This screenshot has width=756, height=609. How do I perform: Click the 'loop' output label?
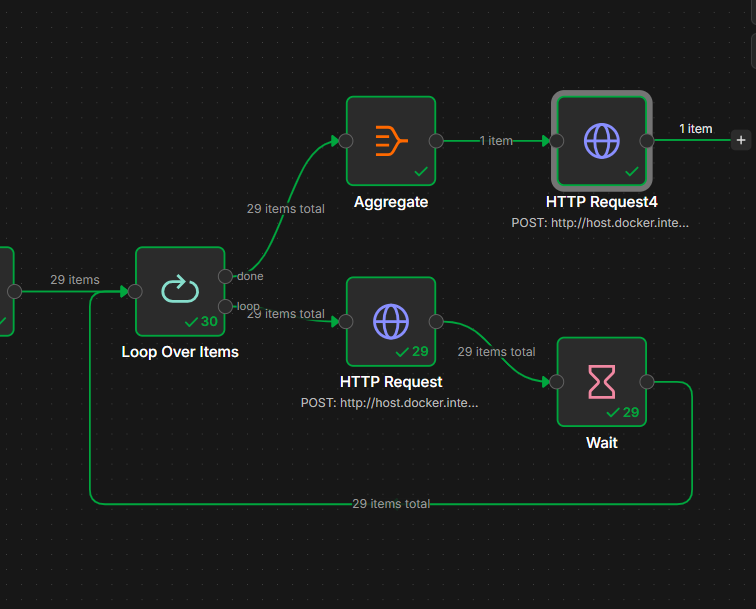(x=248, y=306)
